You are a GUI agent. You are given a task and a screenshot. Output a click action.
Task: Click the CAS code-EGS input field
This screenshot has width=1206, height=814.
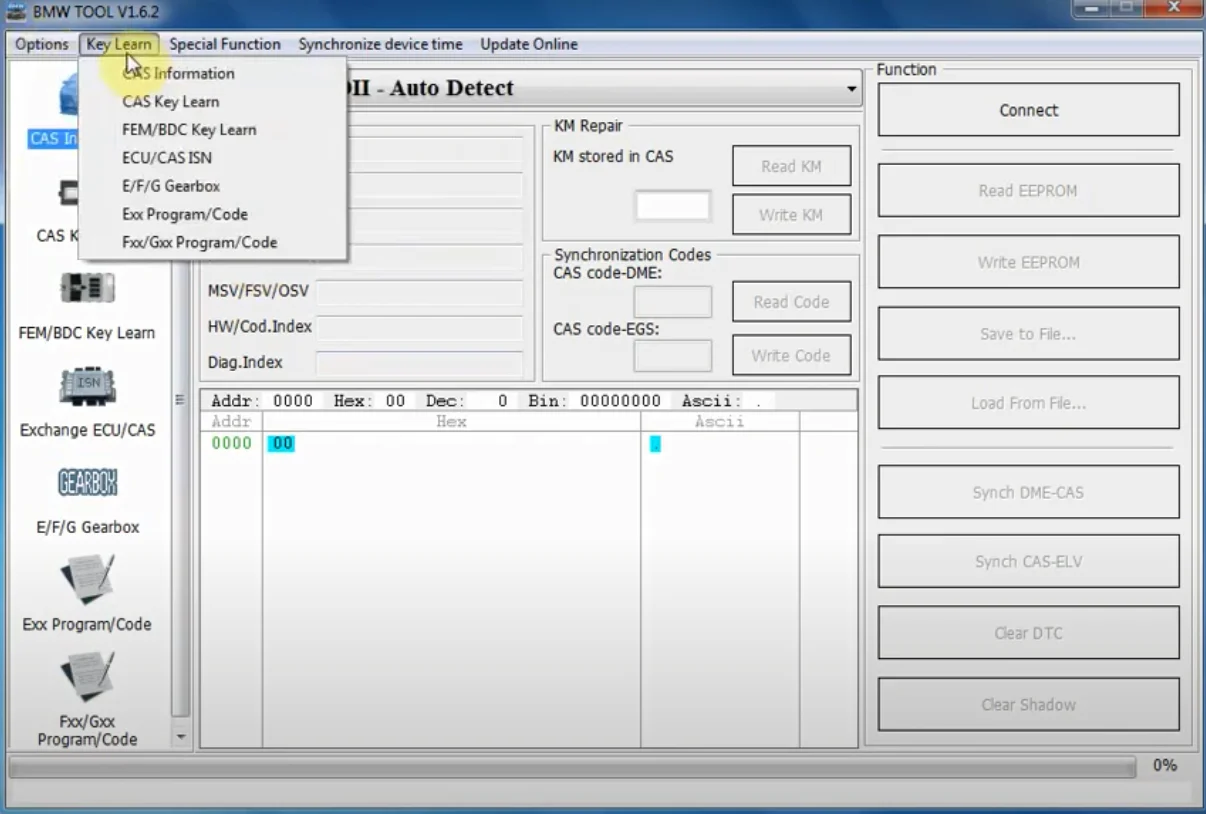click(x=673, y=356)
